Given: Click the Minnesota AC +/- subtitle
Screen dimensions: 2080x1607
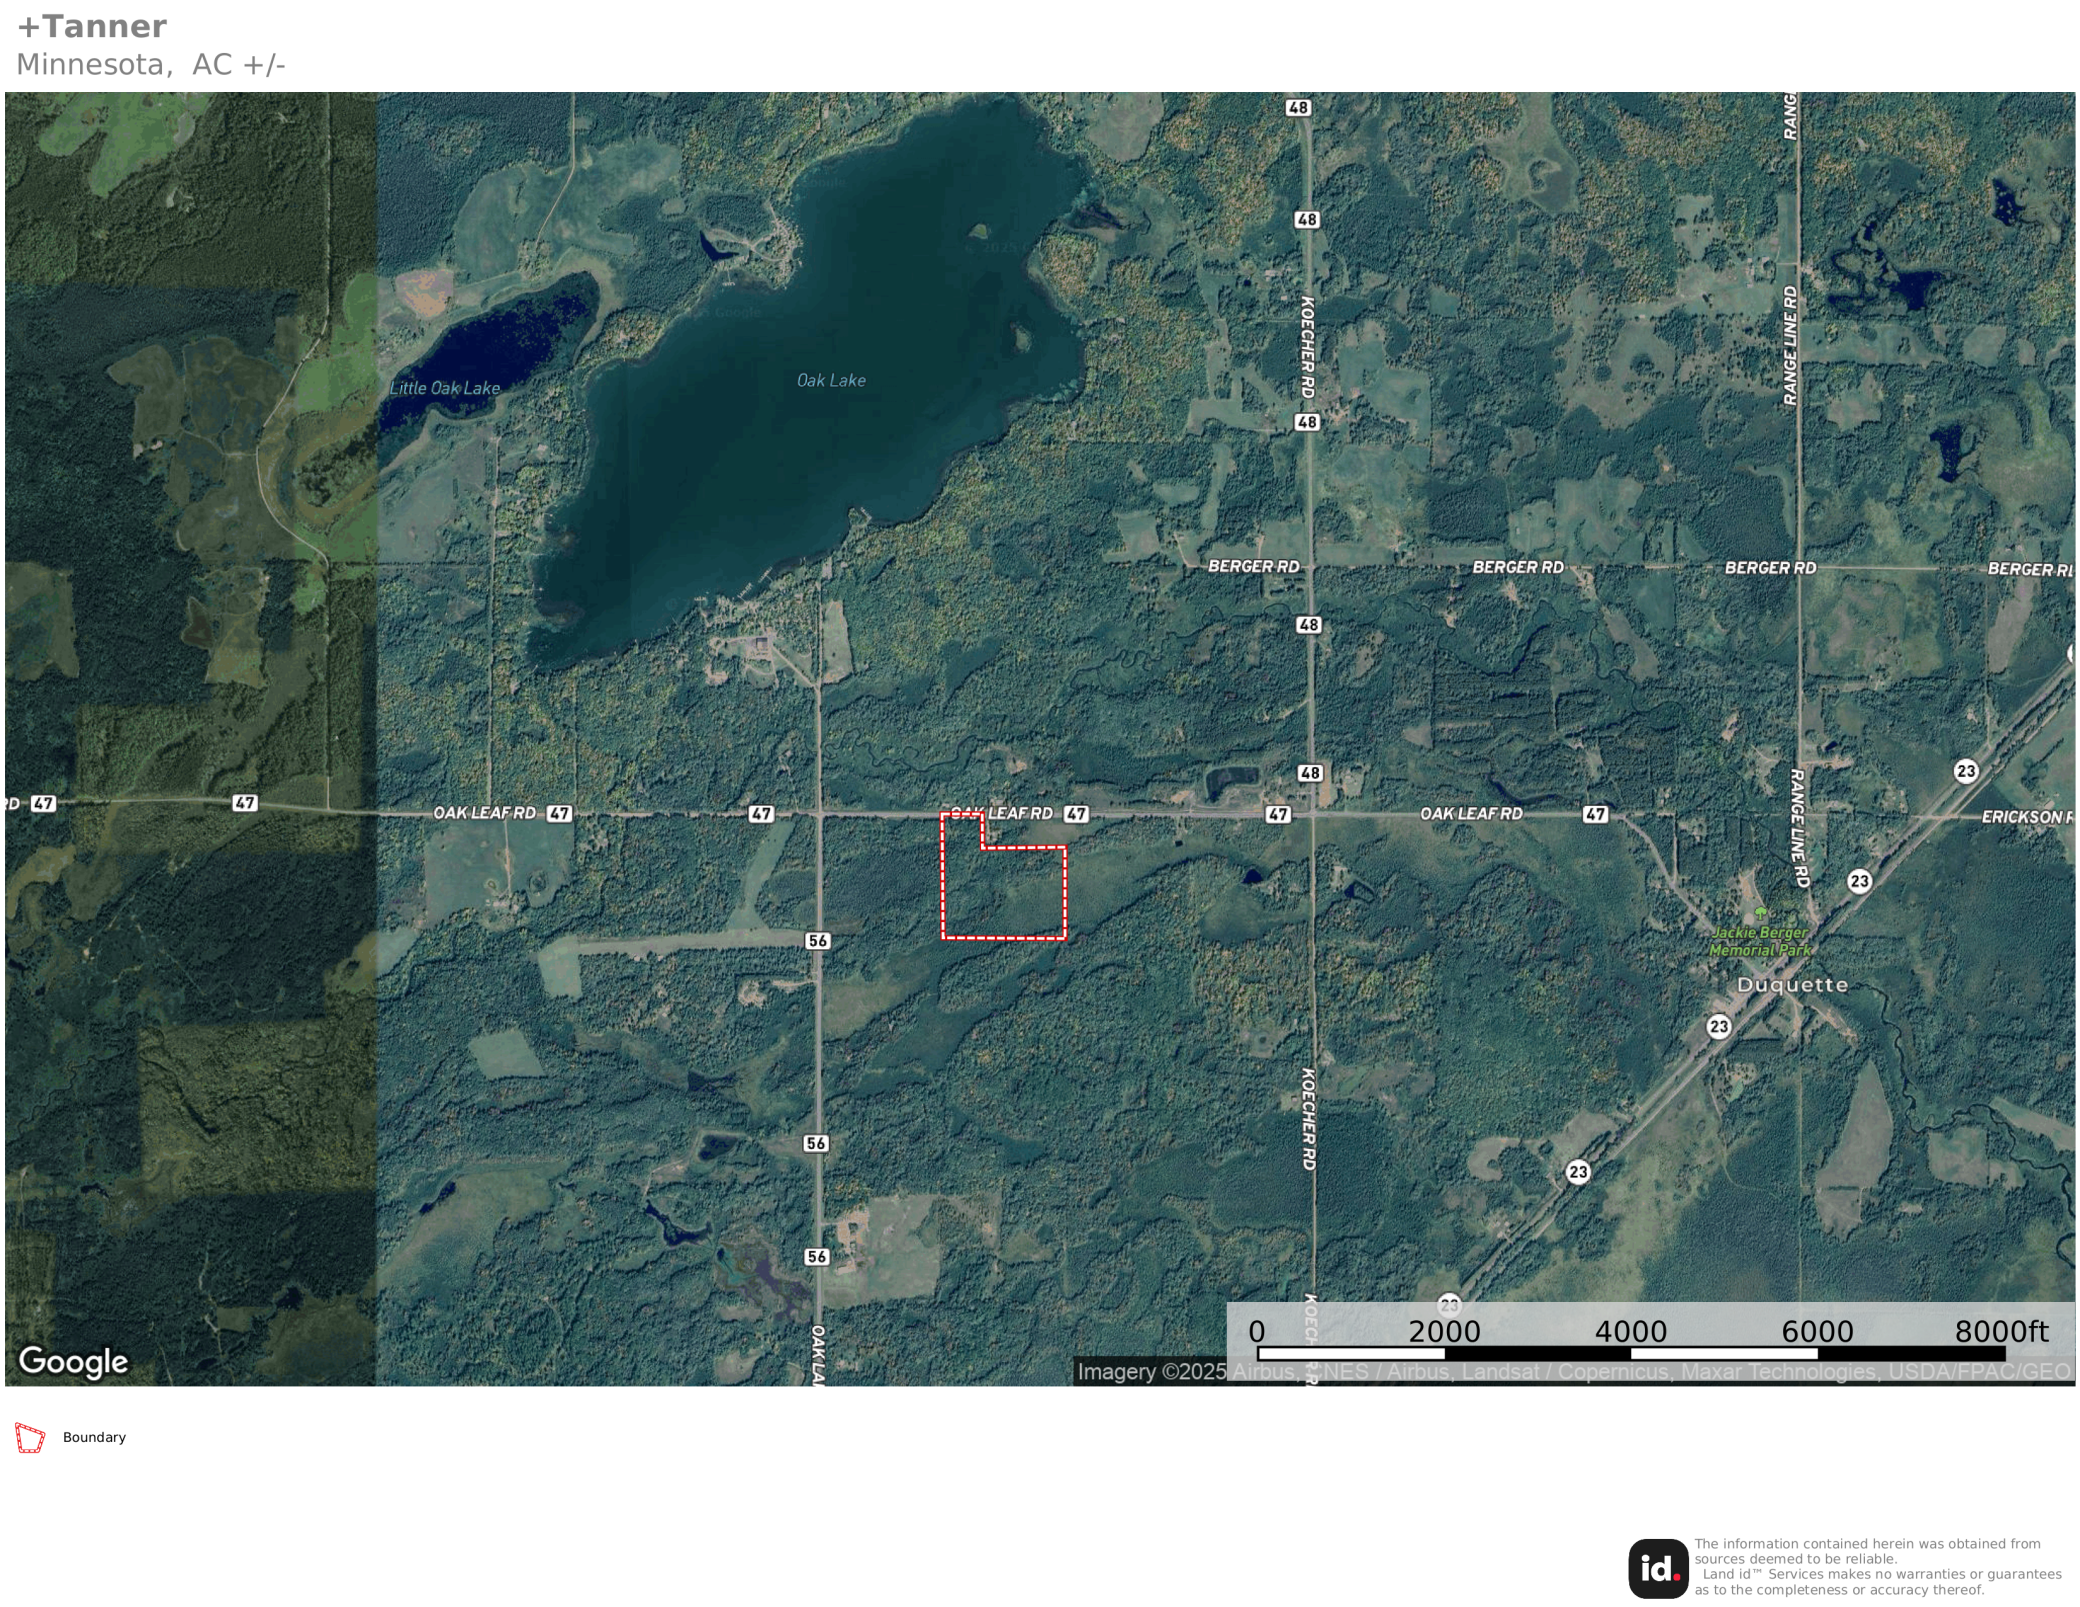Looking at the screenshot, I should [x=151, y=64].
